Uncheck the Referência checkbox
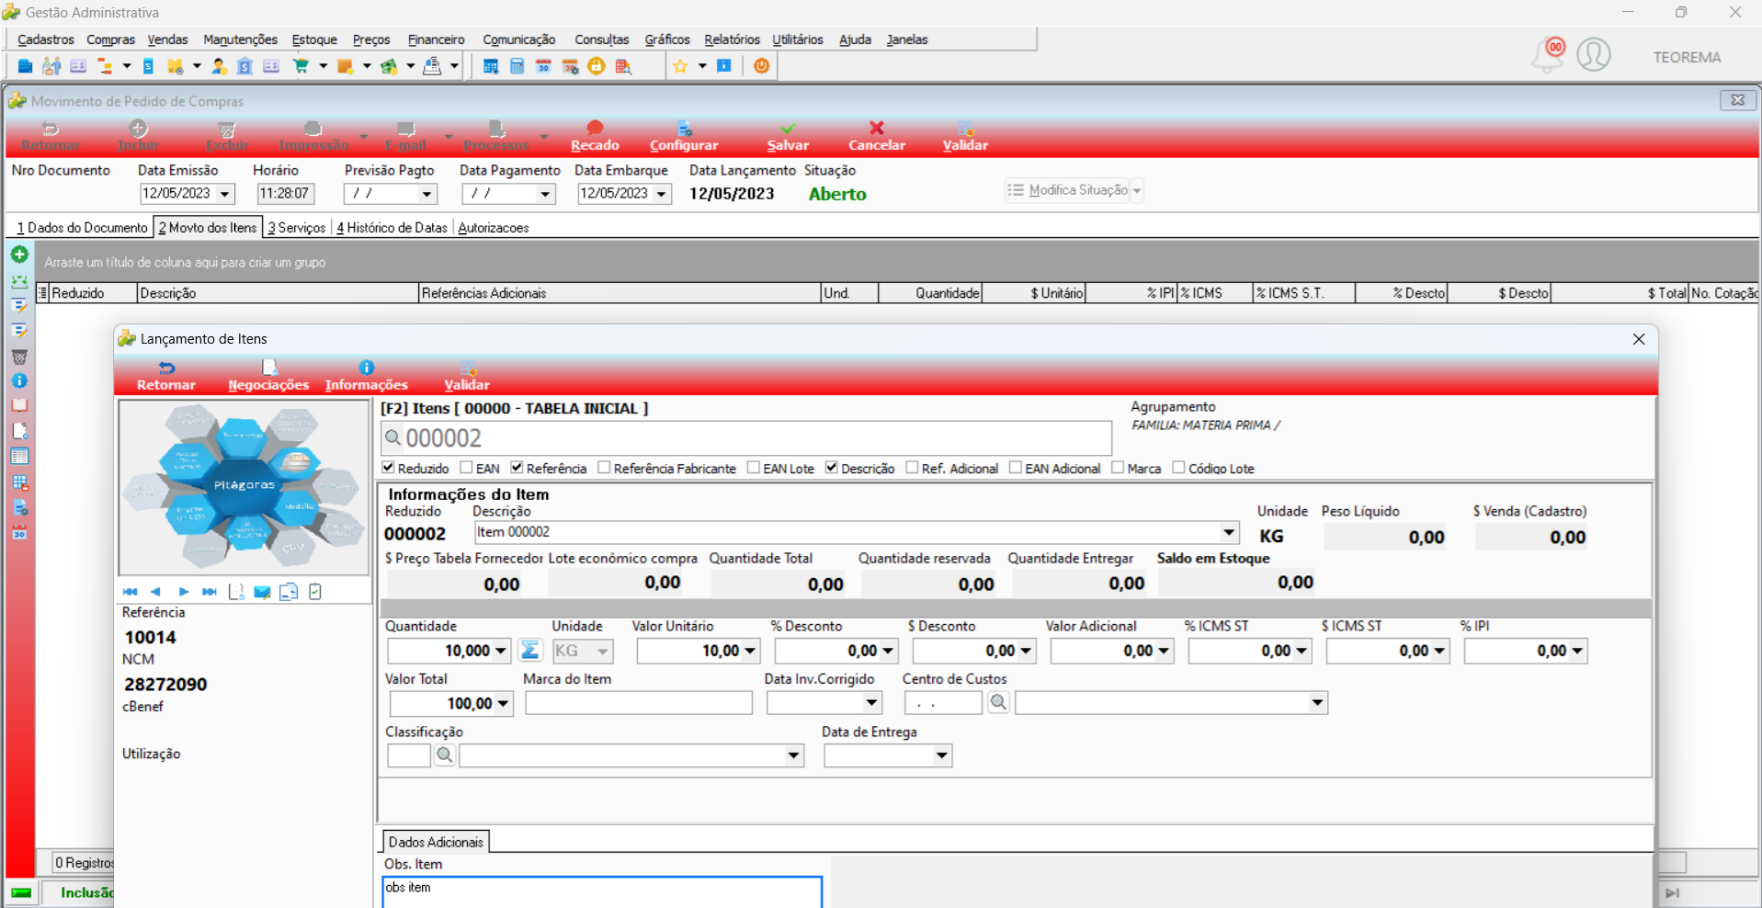 tap(517, 468)
